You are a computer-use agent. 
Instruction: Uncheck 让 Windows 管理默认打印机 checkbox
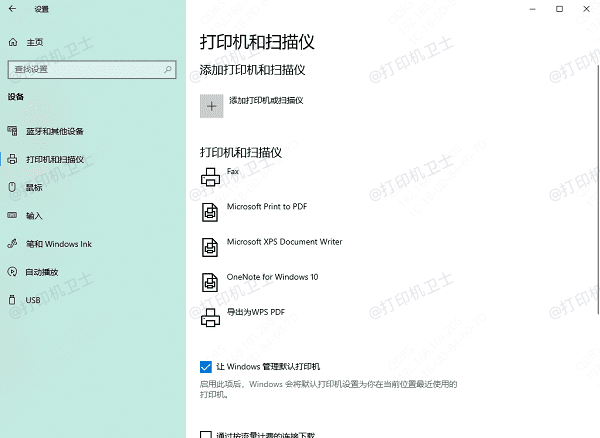(x=205, y=367)
